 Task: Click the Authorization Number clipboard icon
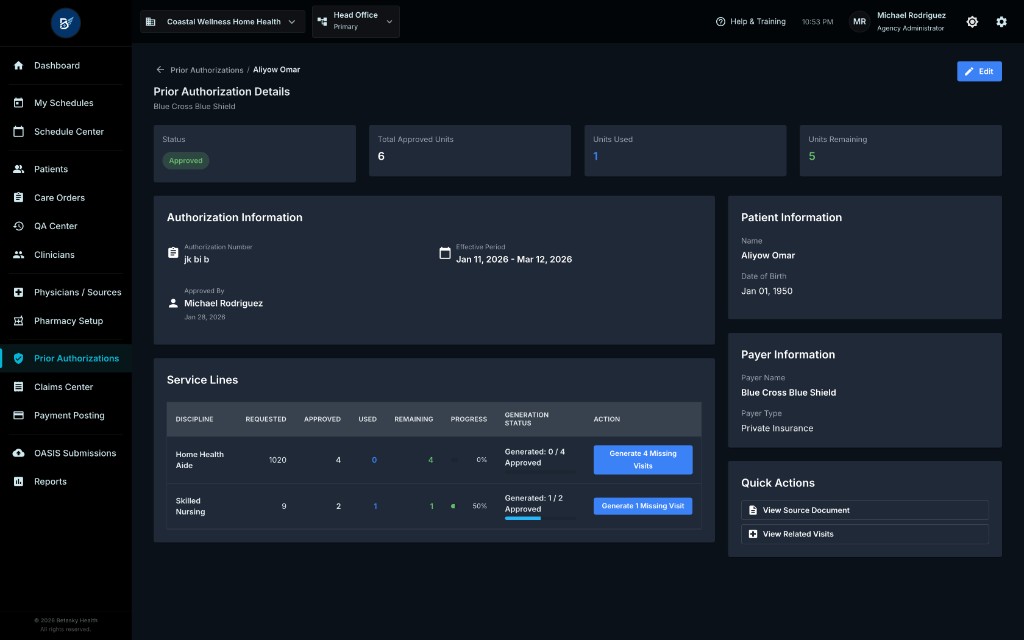click(x=173, y=253)
